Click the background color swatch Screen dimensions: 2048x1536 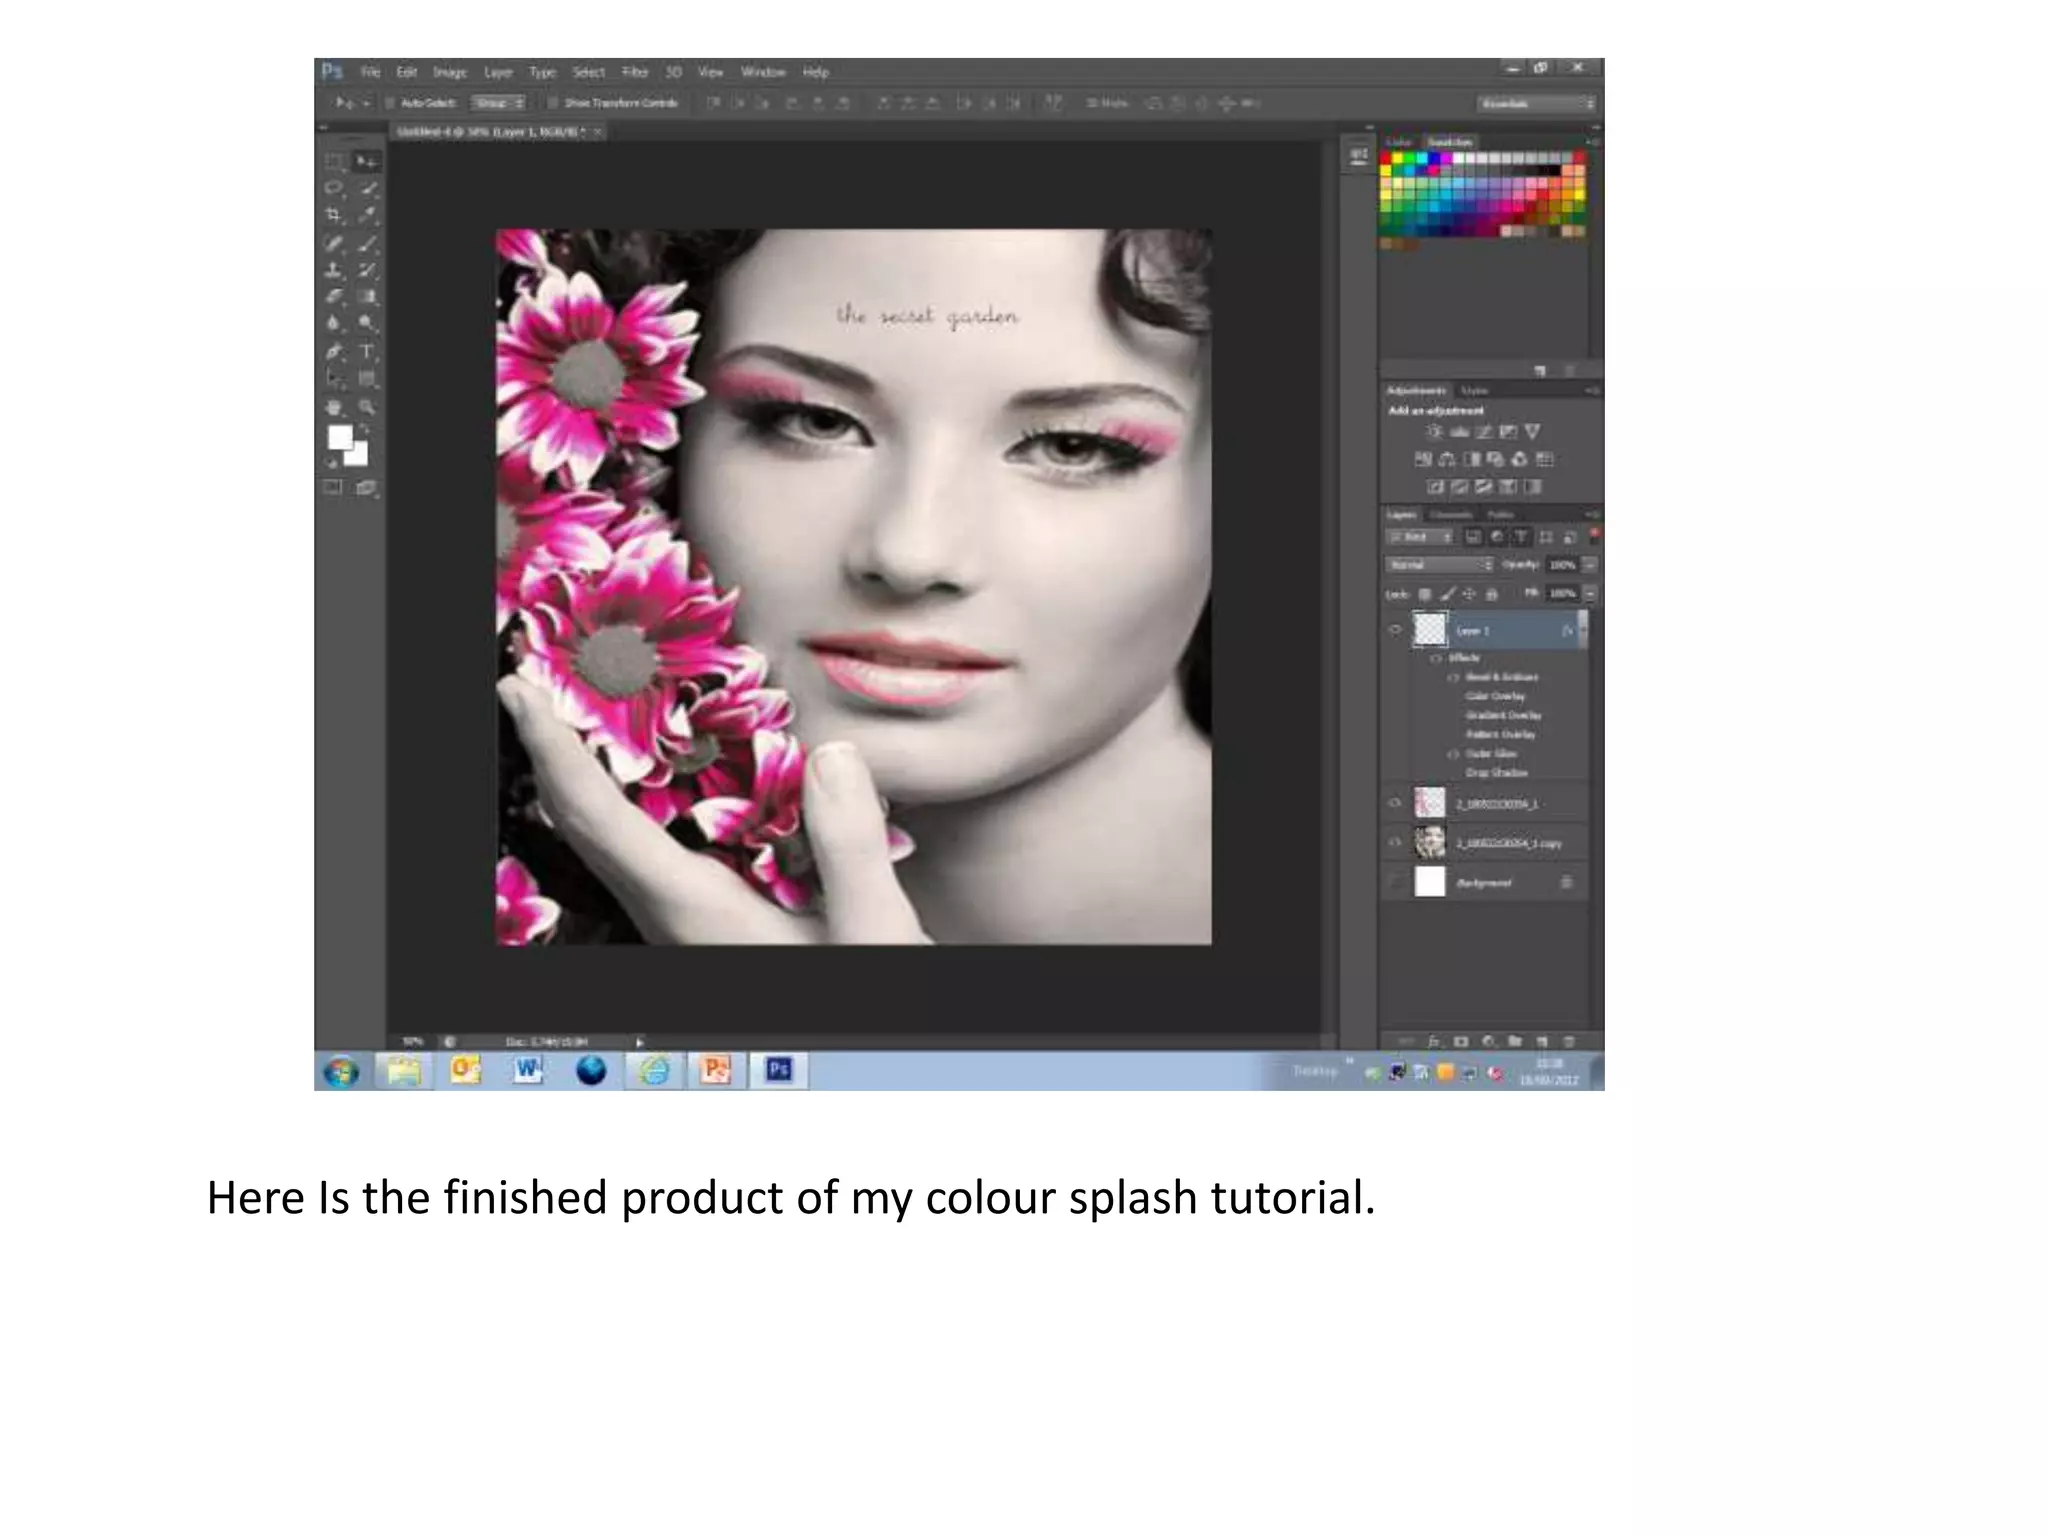(x=358, y=455)
